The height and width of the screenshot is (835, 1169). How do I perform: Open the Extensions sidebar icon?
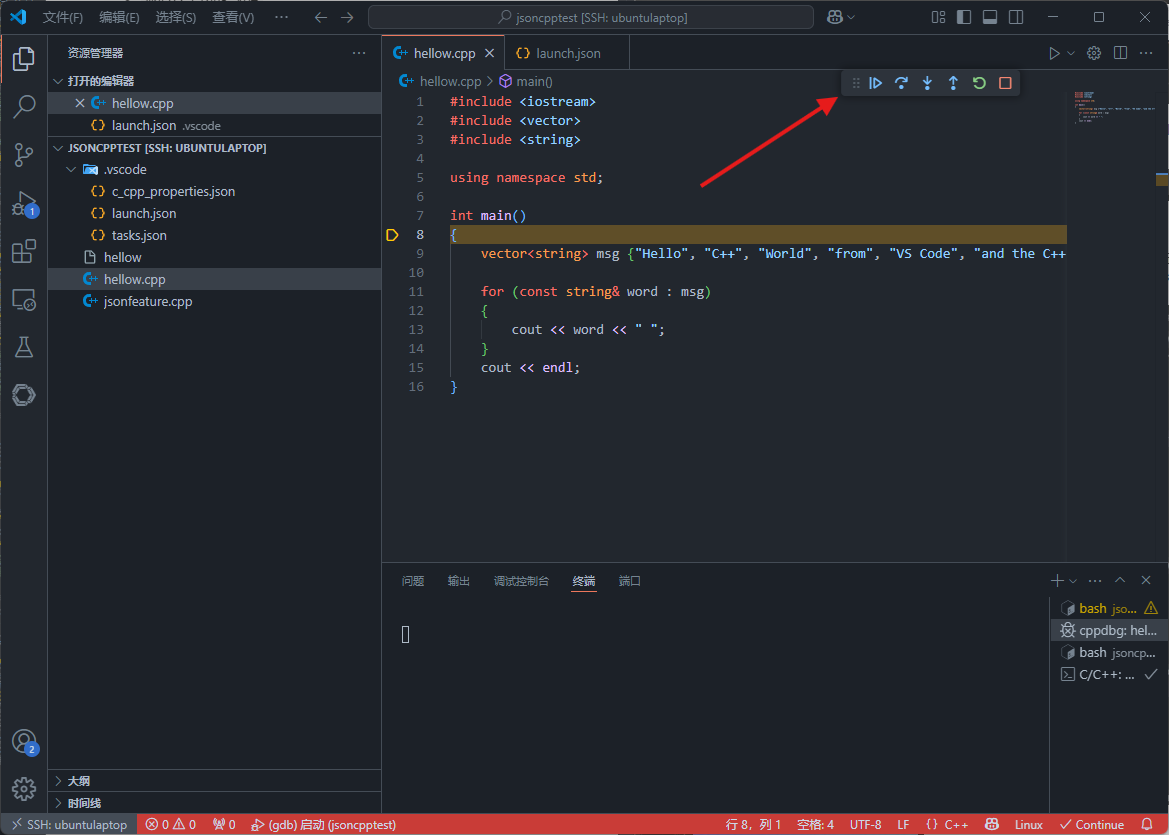(x=23, y=251)
